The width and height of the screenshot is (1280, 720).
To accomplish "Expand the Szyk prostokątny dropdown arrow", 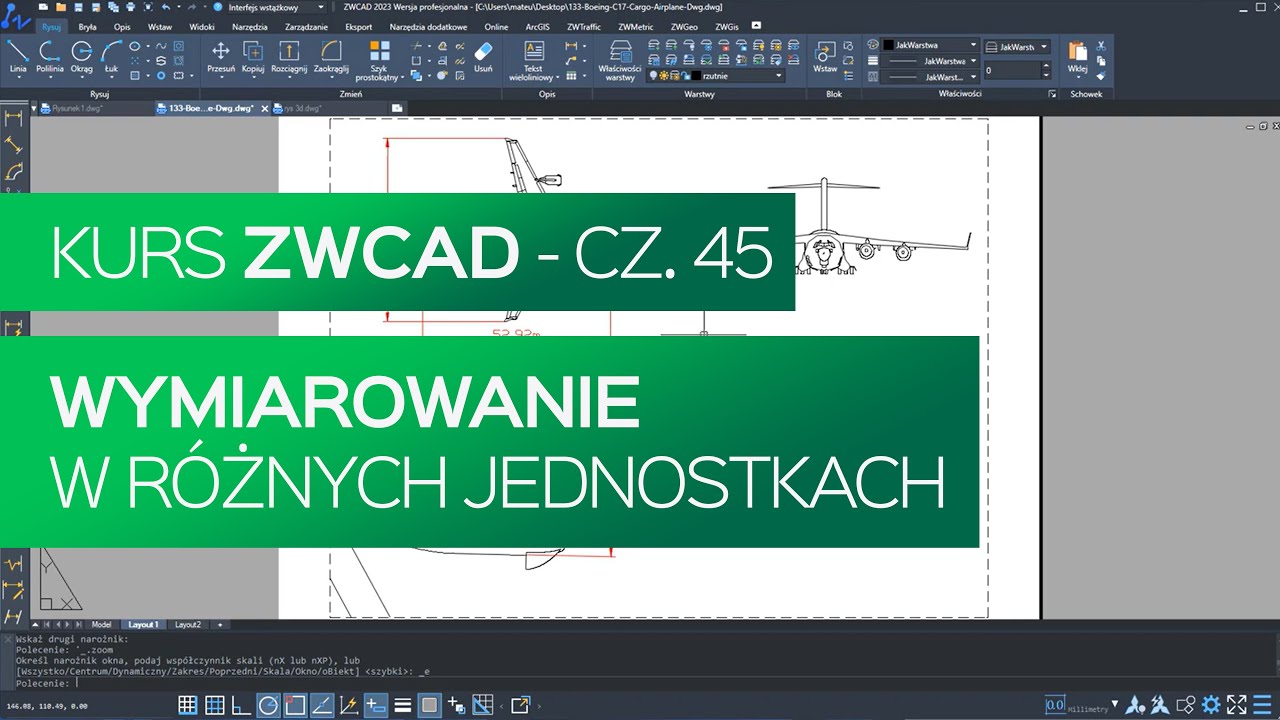I will (402, 77).
